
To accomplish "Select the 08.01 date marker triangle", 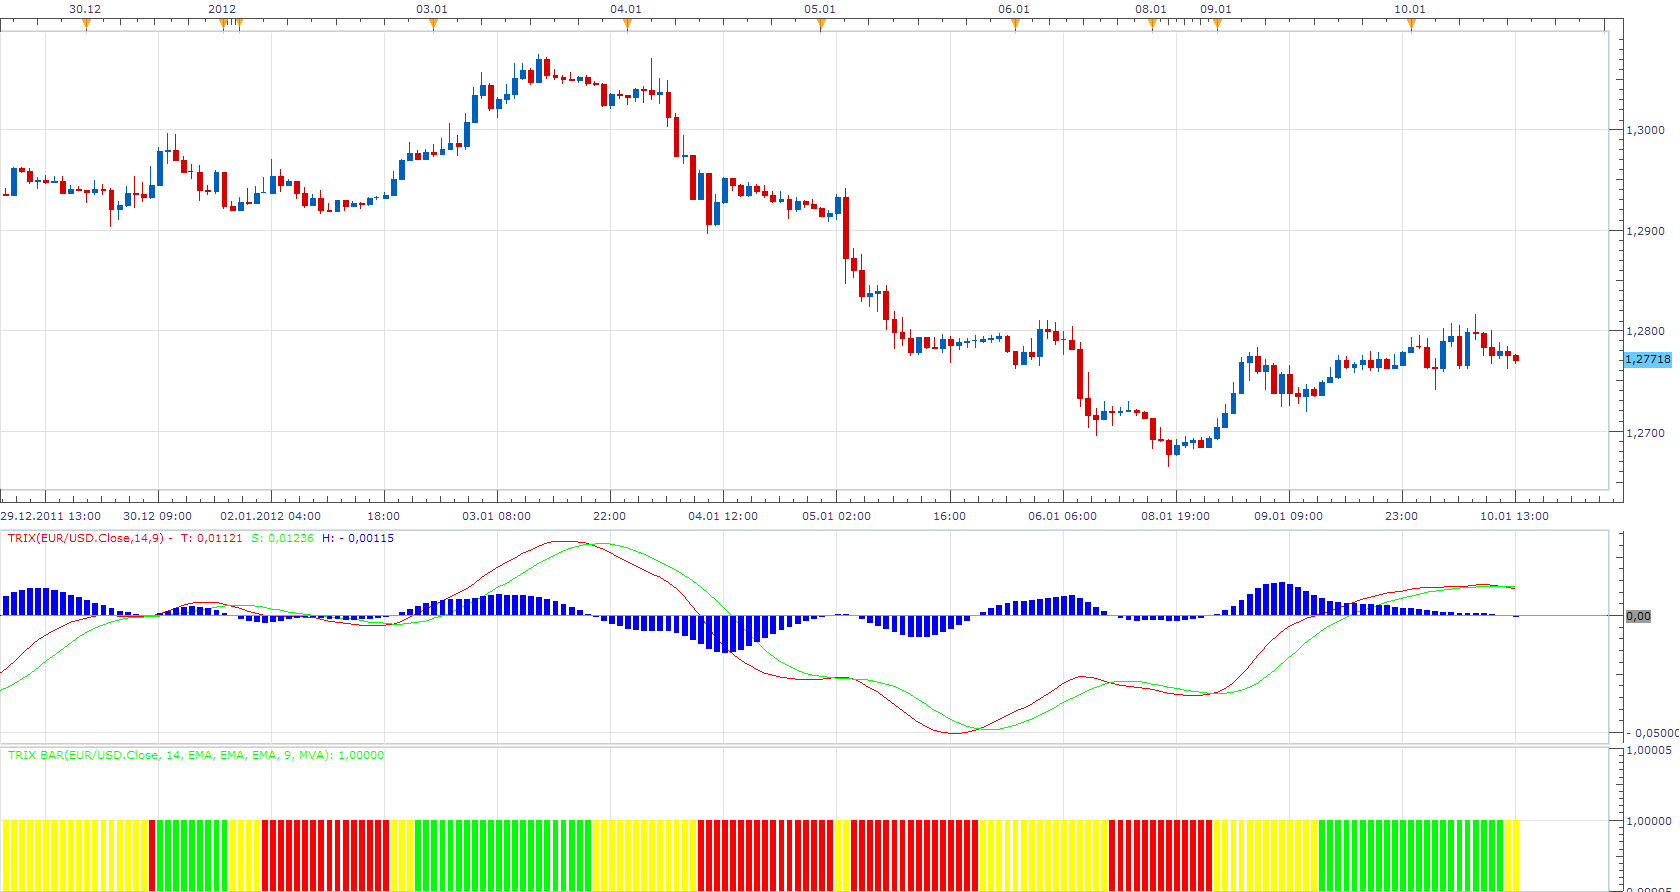I will [1152, 25].
